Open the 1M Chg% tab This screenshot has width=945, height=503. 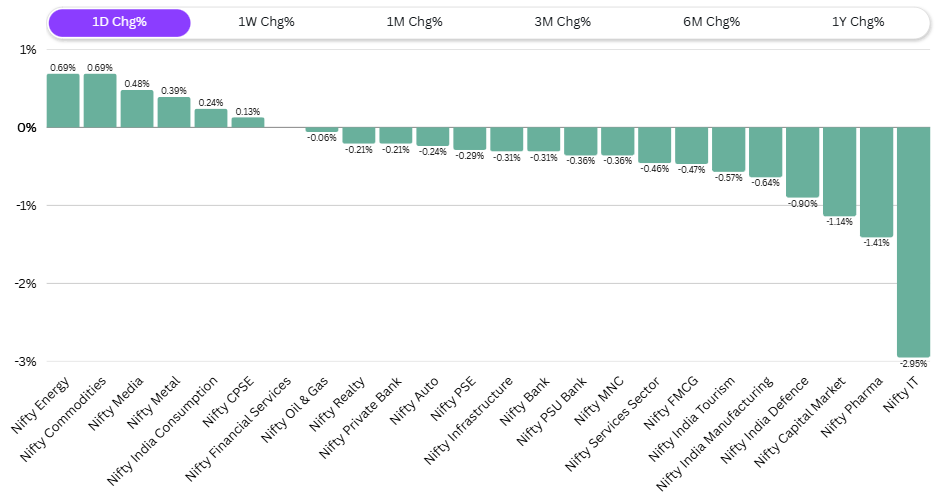[x=415, y=22]
